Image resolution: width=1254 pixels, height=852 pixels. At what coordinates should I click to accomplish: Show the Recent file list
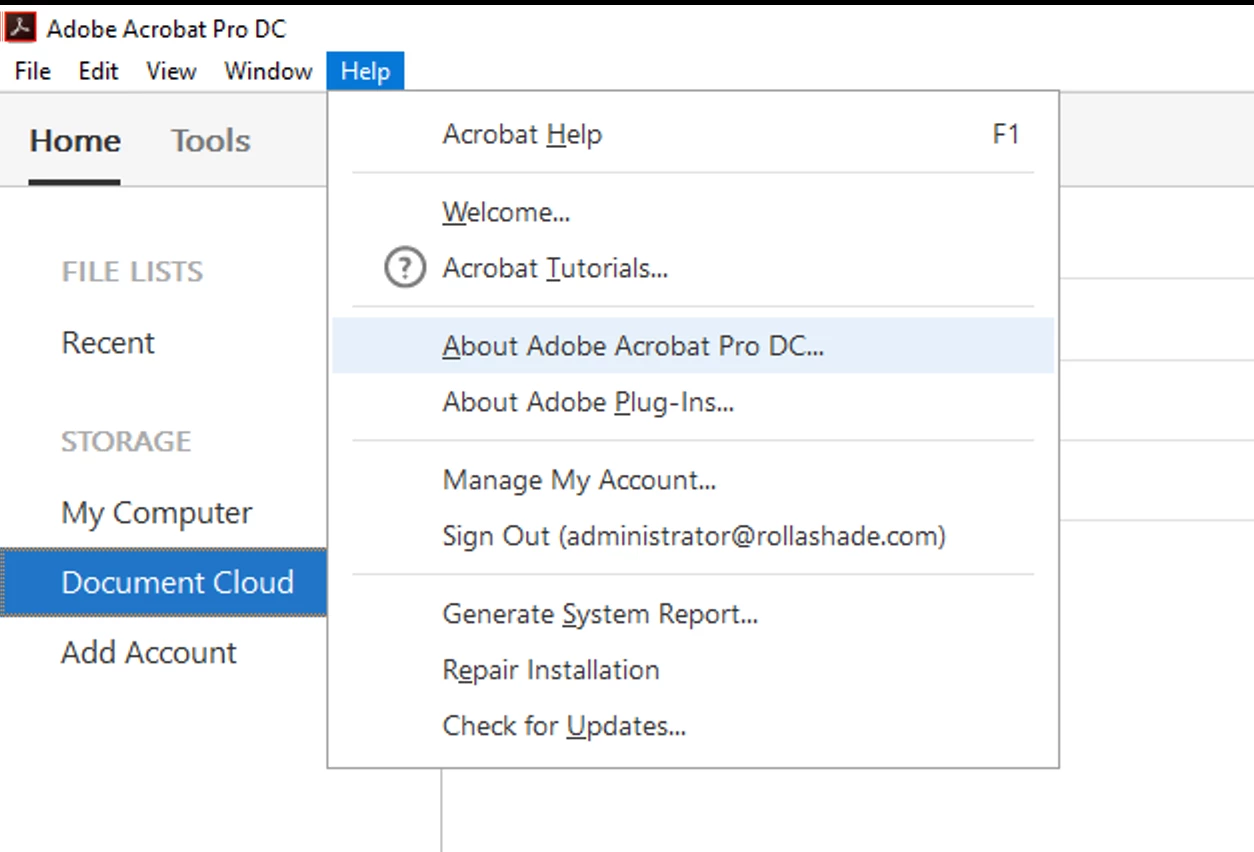pos(108,343)
